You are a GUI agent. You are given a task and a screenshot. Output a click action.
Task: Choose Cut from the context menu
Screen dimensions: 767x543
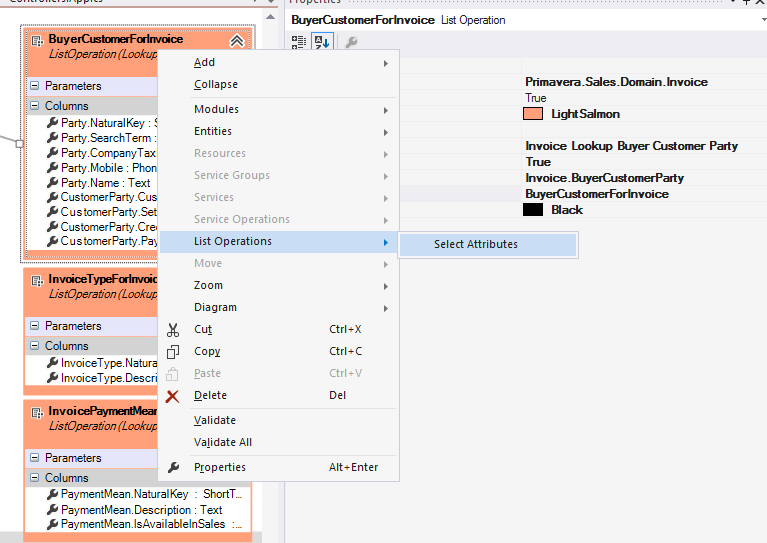pos(279,330)
